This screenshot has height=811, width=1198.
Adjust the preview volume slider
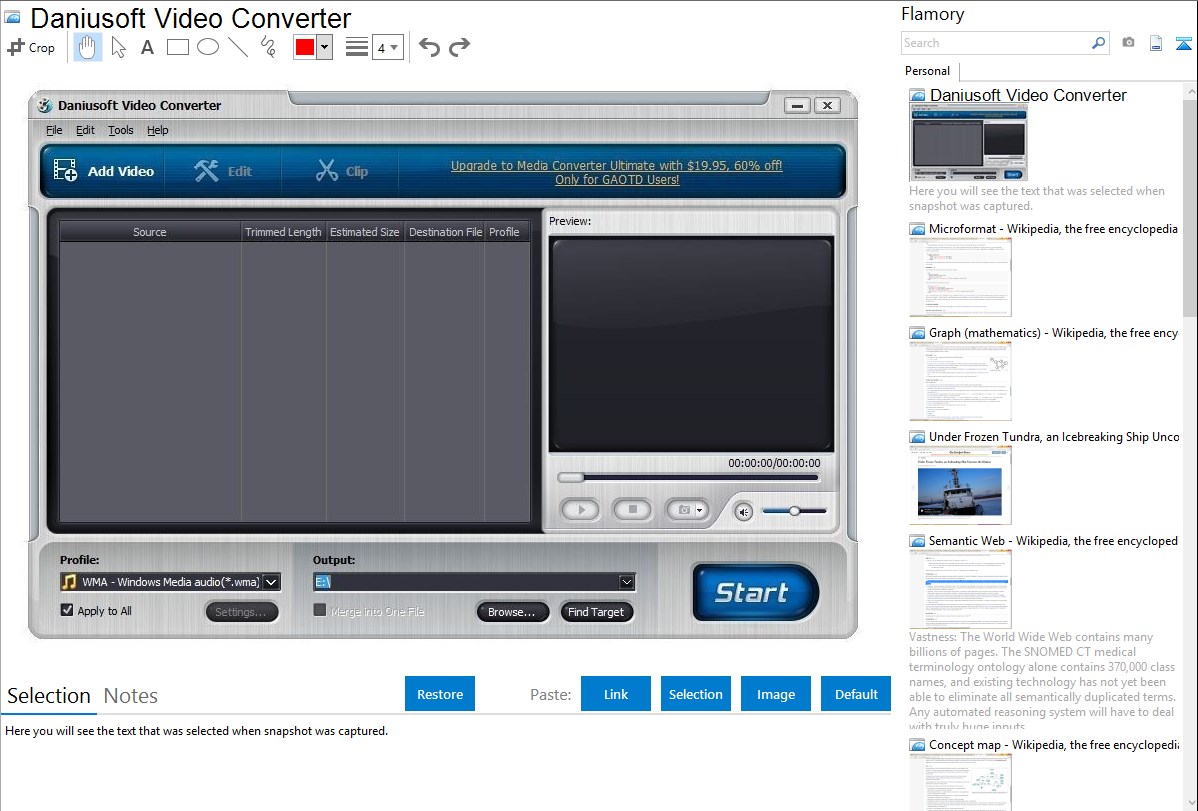(795, 511)
